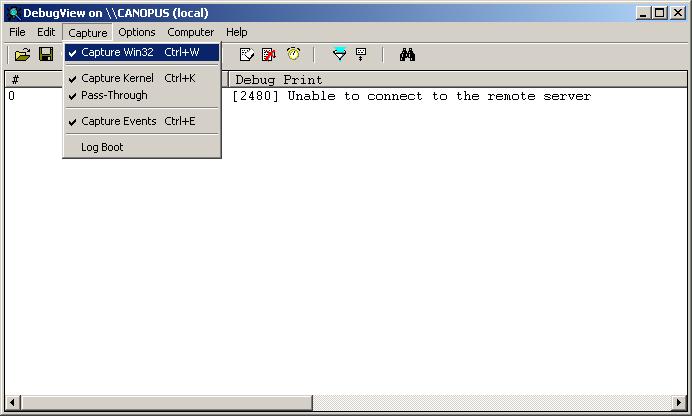Minimize the DebugView window
Image resolution: width=692 pixels, height=416 pixels.
pyautogui.click(x=643, y=13)
